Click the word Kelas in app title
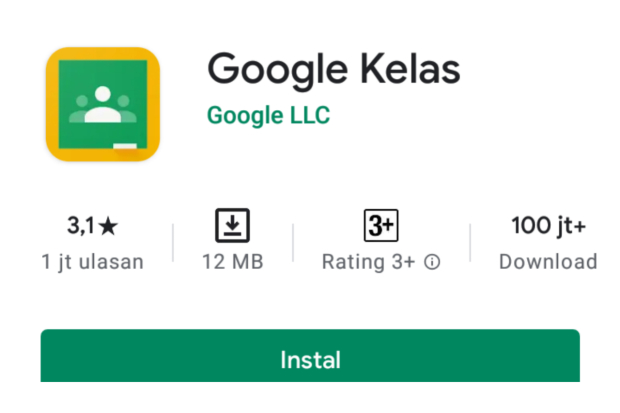Image resolution: width=620 pixels, height=413 pixels. pos(410,68)
